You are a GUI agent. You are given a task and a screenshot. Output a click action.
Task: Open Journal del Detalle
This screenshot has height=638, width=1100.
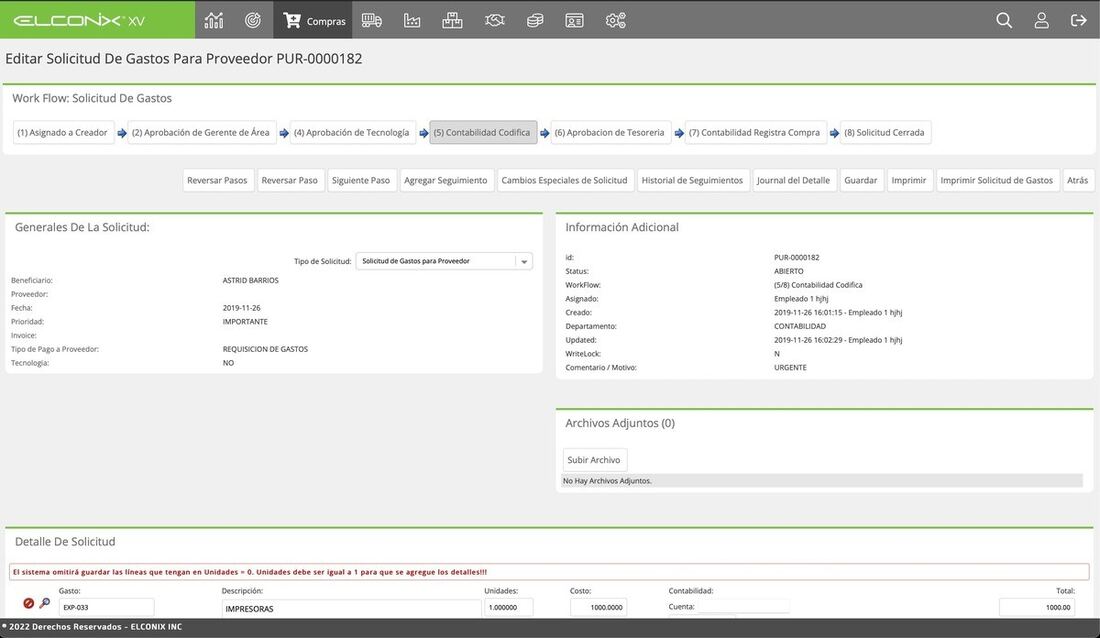click(x=793, y=180)
